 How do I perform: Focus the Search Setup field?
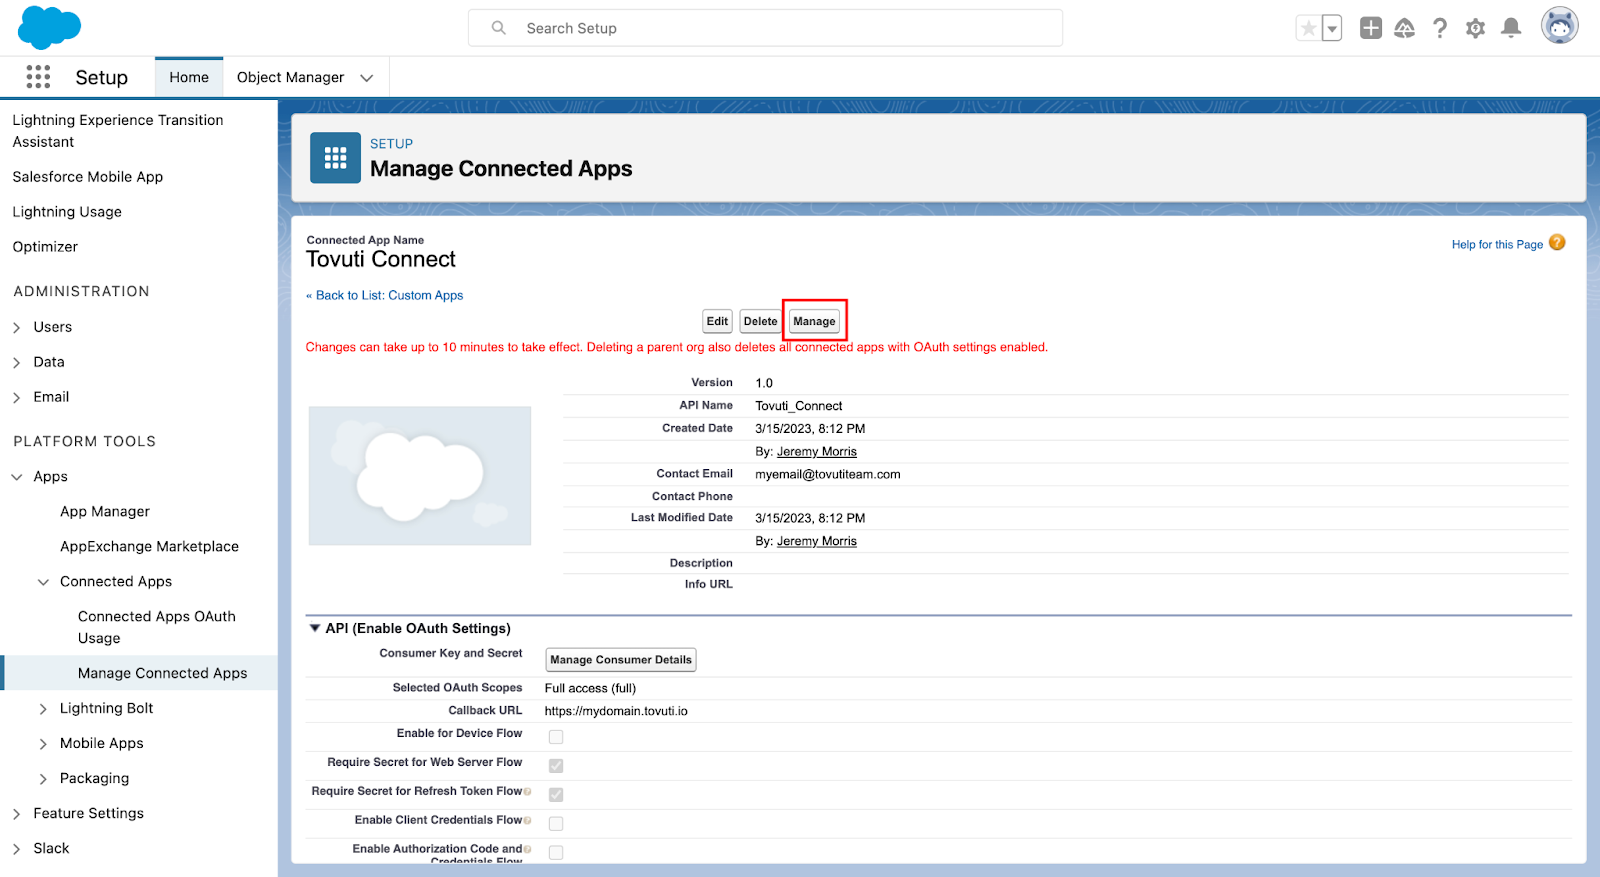click(765, 28)
